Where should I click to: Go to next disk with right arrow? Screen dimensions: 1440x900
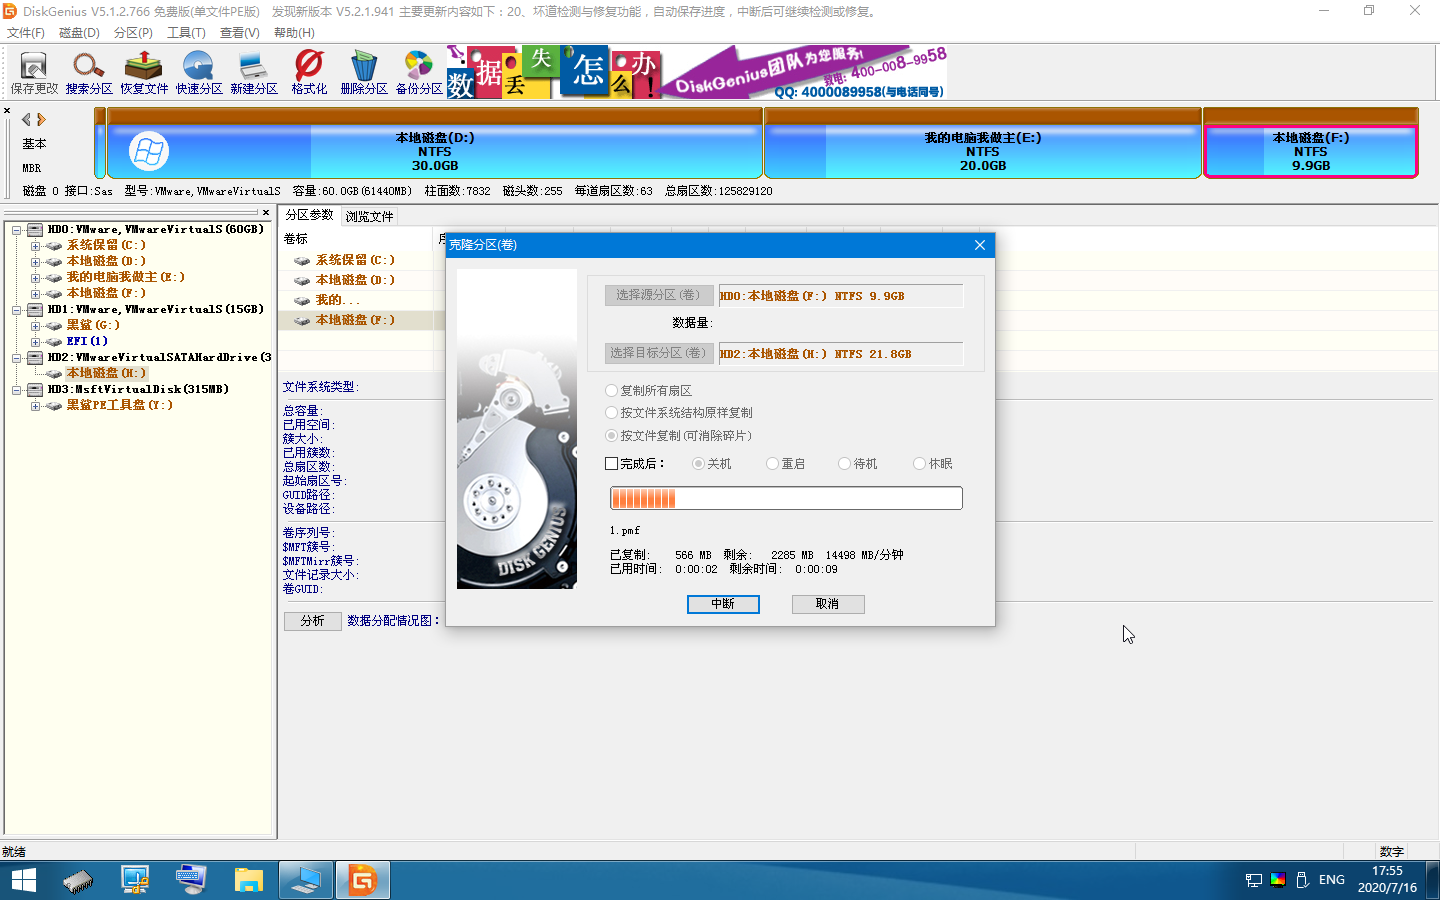tap(41, 119)
